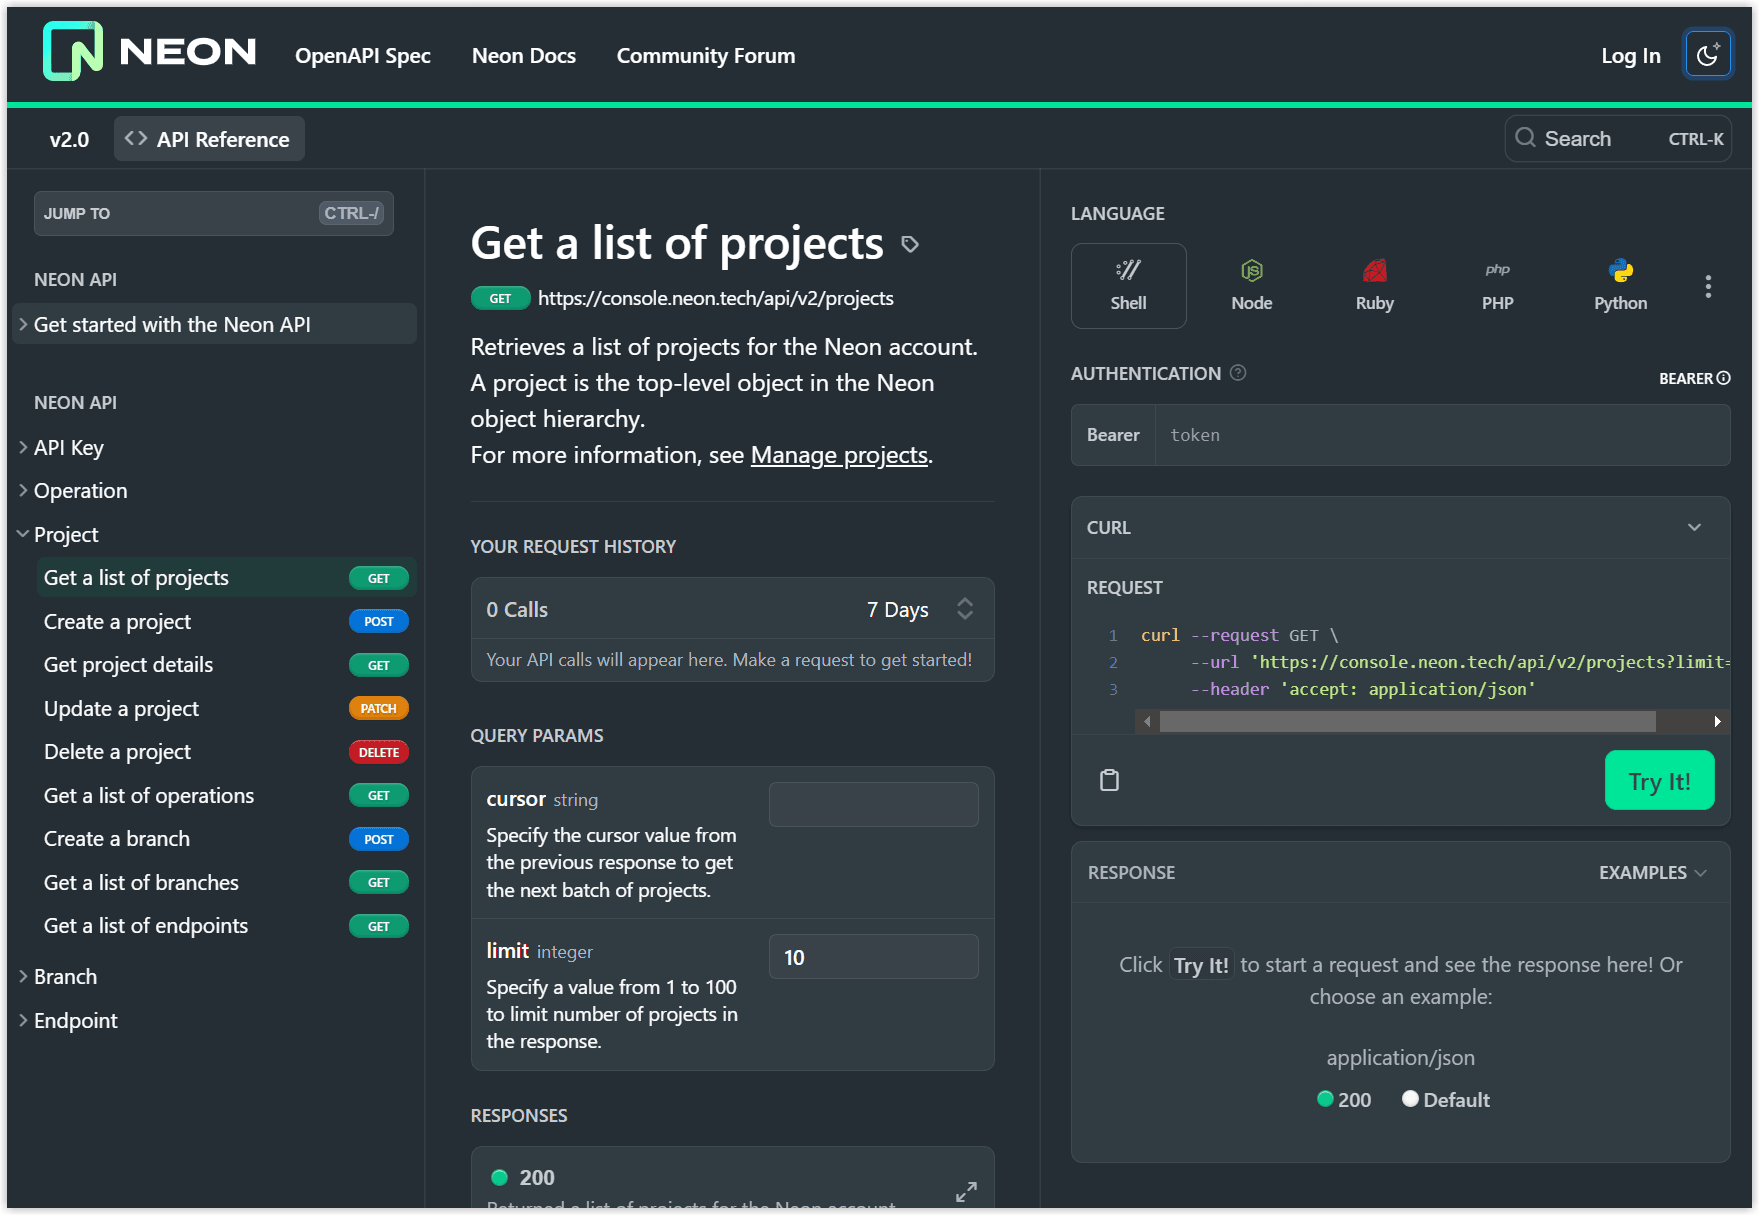Screen dimensions: 1760x1216
Task: Focus the Bearer token field
Action: [x=1442, y=435]
